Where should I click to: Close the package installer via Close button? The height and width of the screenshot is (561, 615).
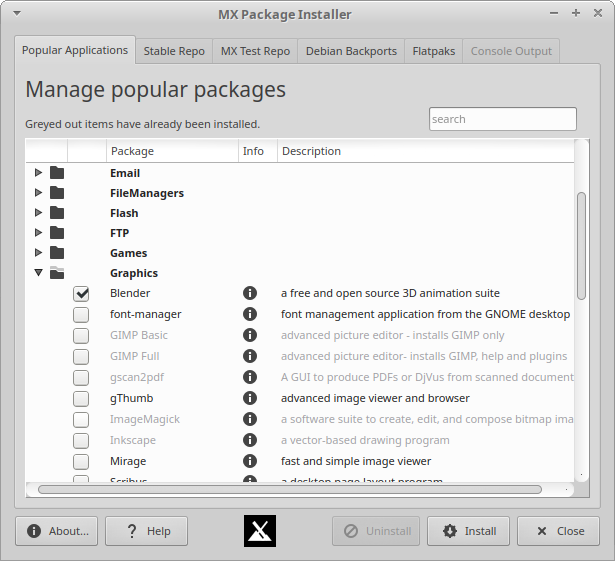click(x=558, y=531)
